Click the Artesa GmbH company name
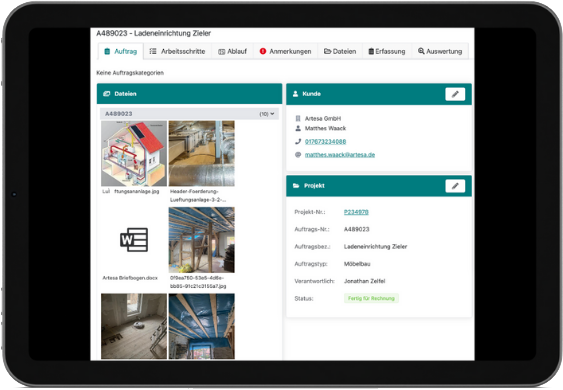Viewport: 563px width, 390px height. pyautogui.click(x=323, y=118)
